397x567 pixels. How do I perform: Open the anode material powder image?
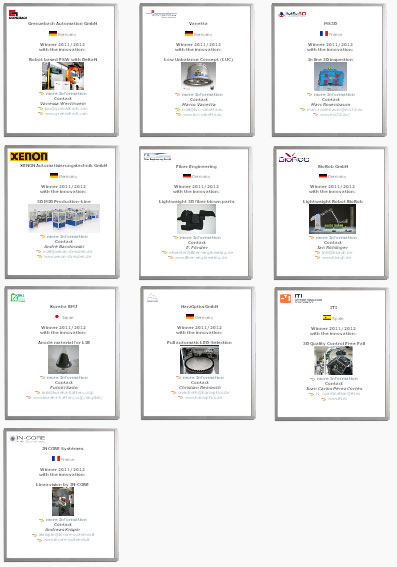(63, 359)
